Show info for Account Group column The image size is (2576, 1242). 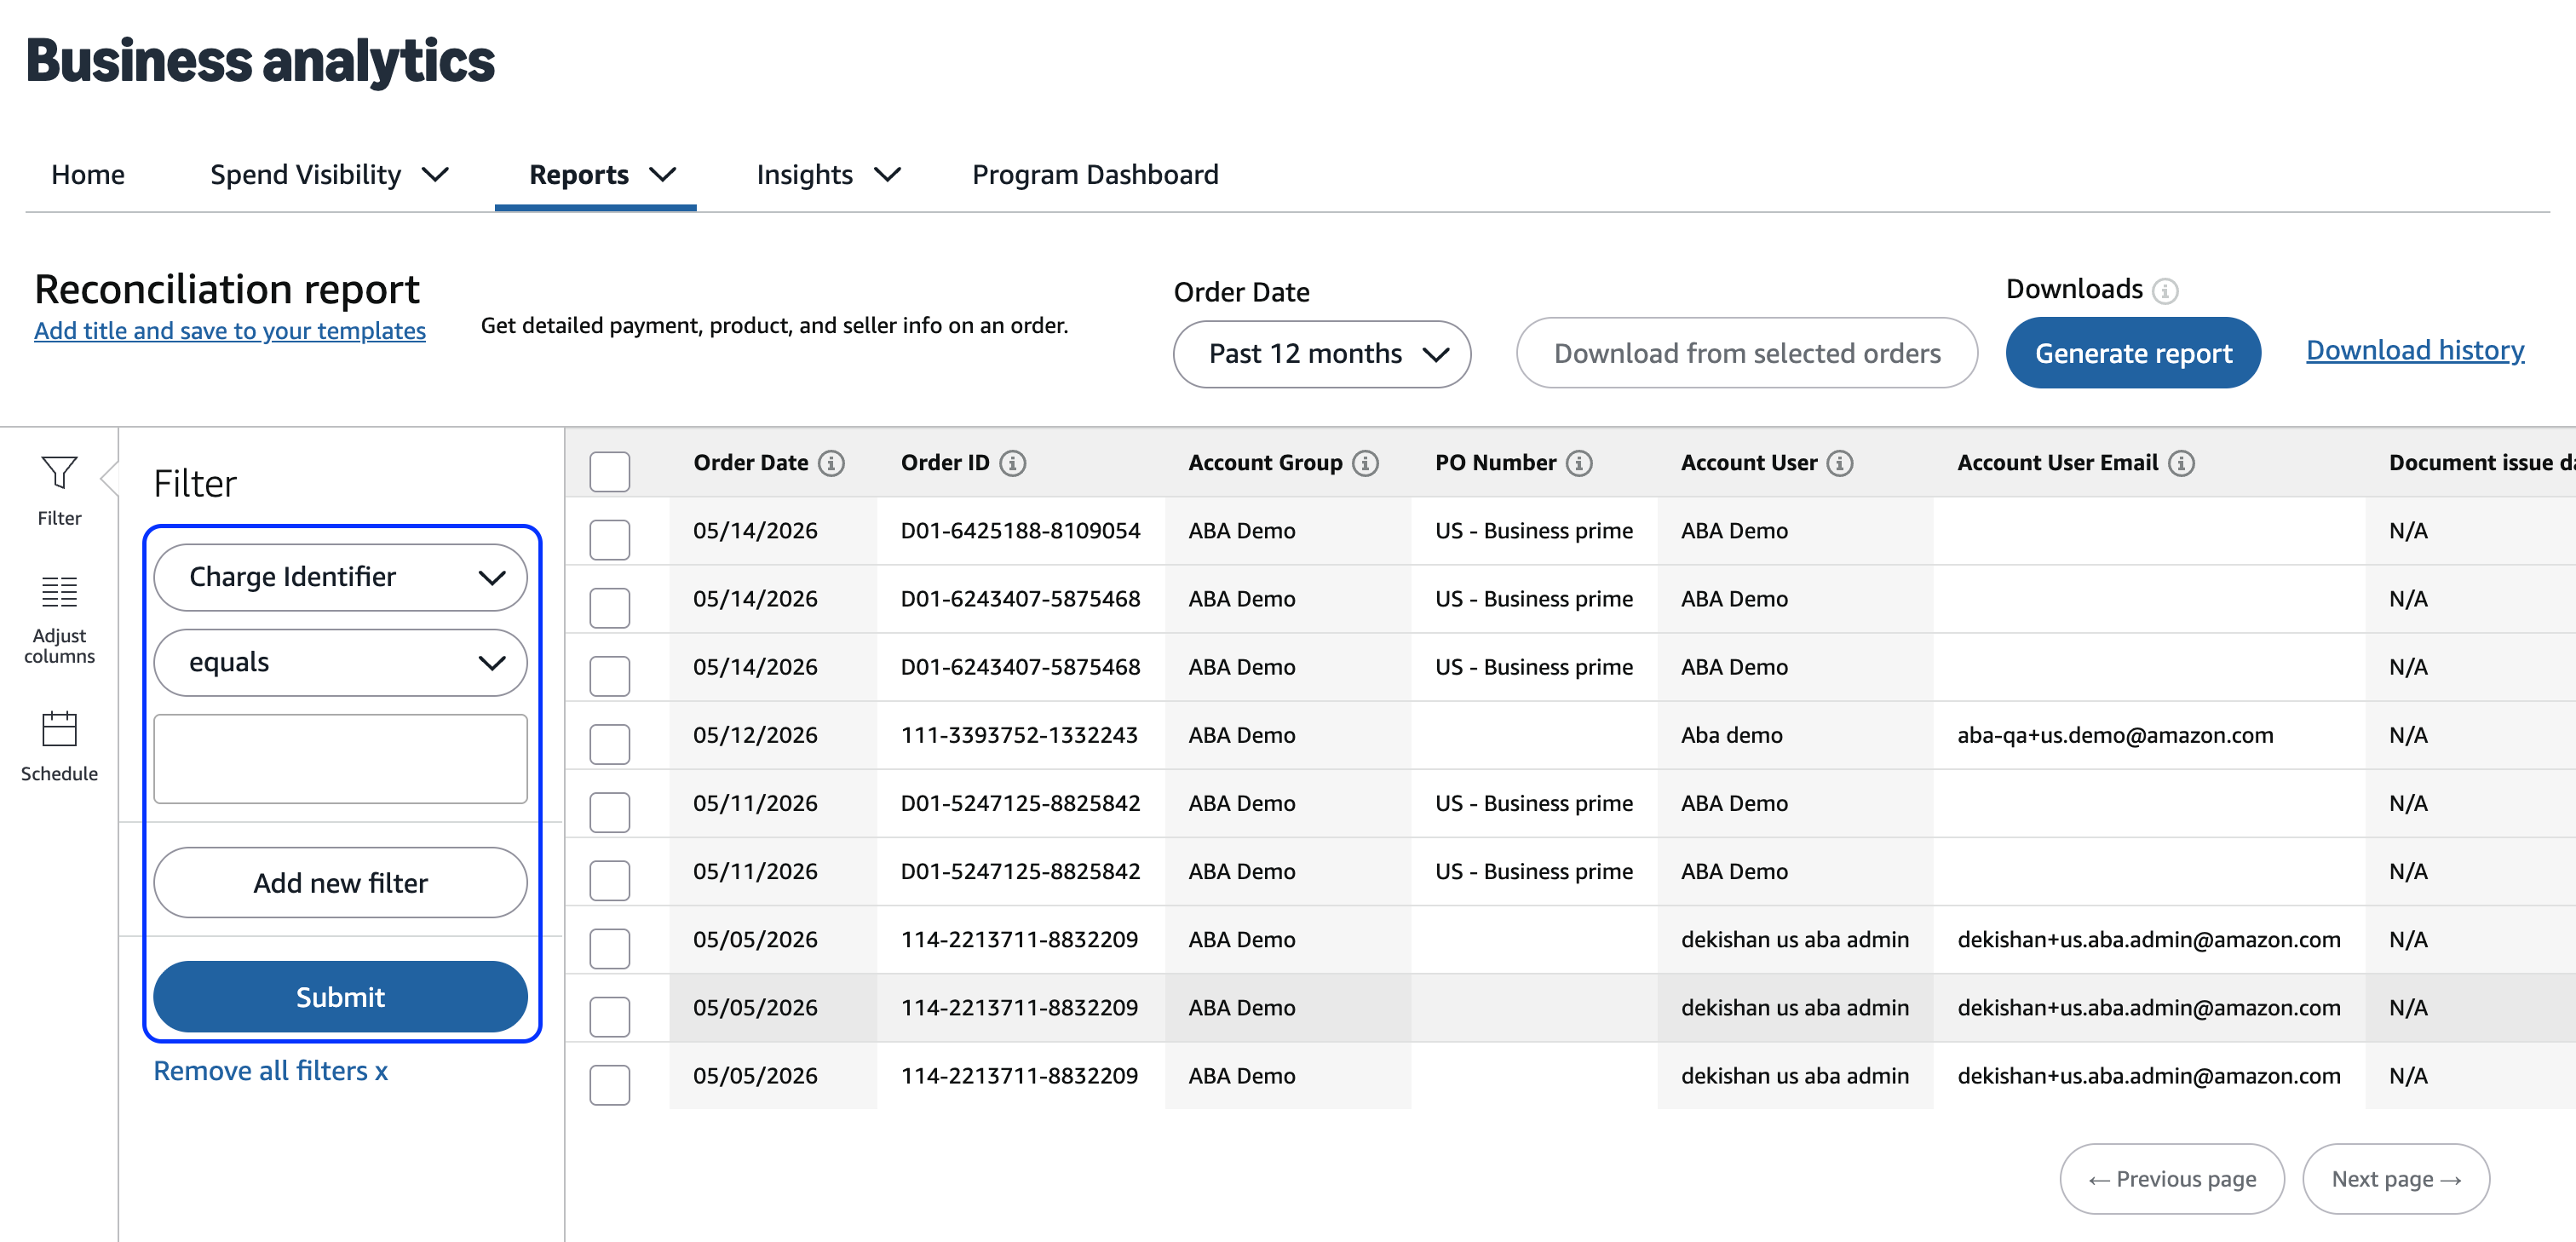tap(1365, 463)
